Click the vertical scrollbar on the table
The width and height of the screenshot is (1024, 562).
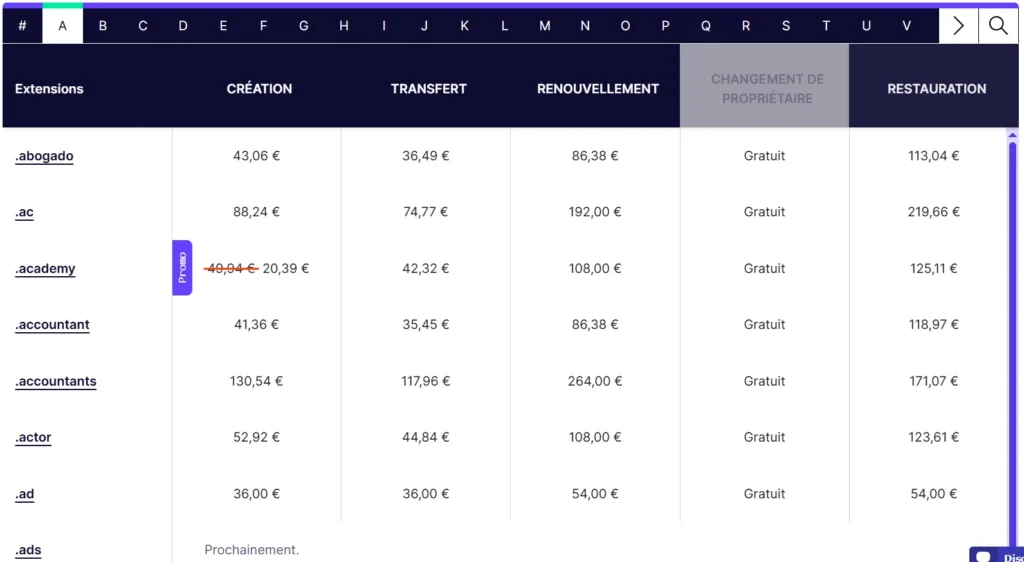[x=1012, y=330]
